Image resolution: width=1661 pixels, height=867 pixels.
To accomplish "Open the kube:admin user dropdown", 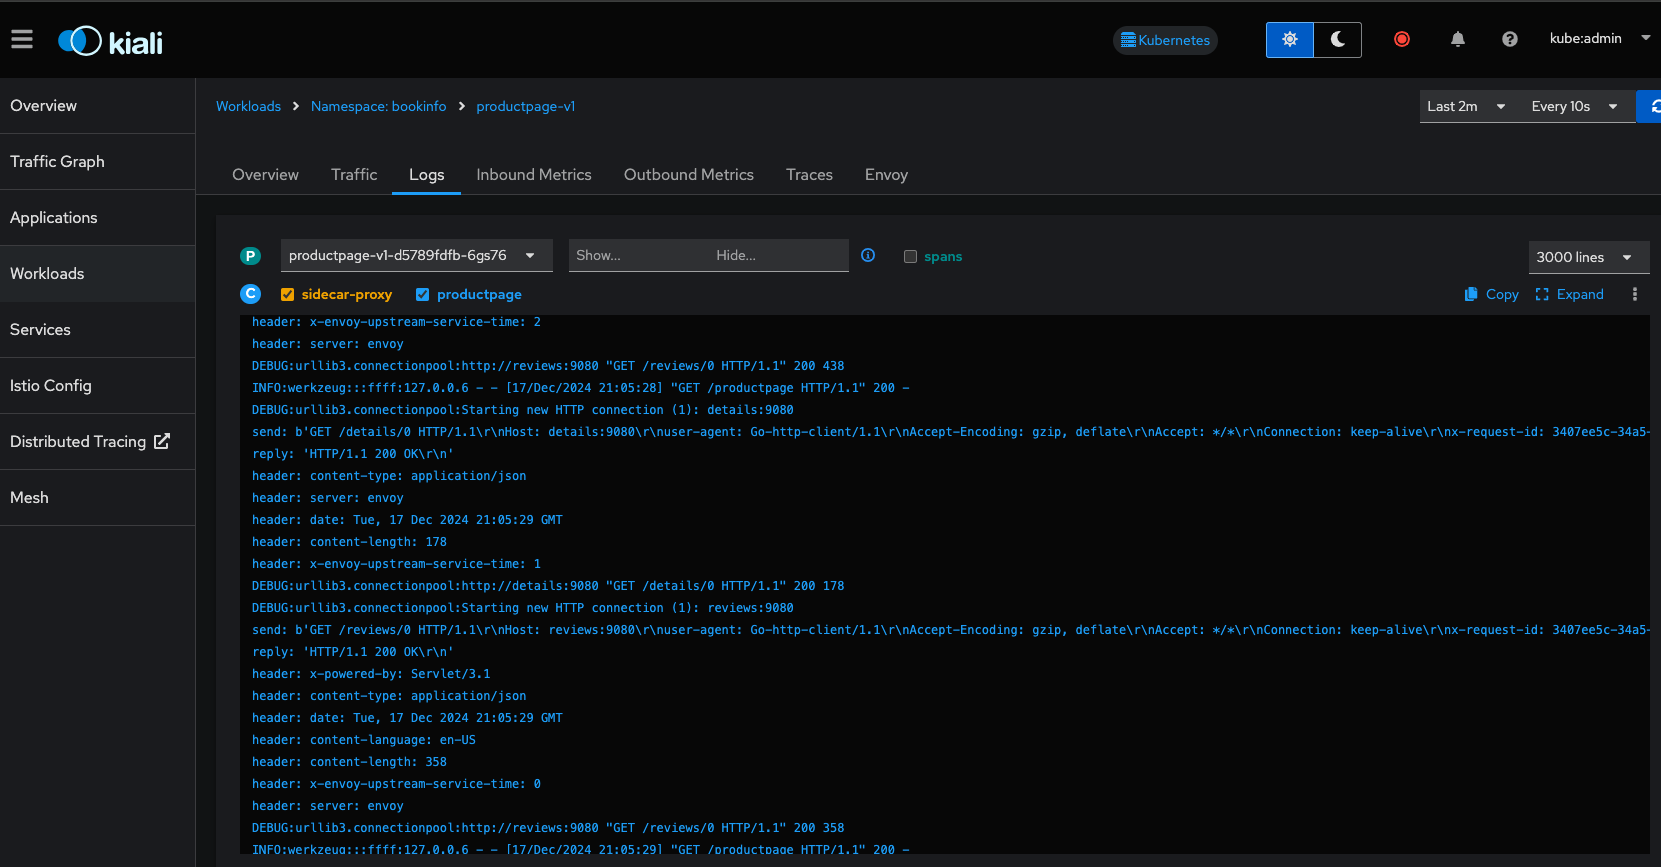I will tap(1599, 38).
